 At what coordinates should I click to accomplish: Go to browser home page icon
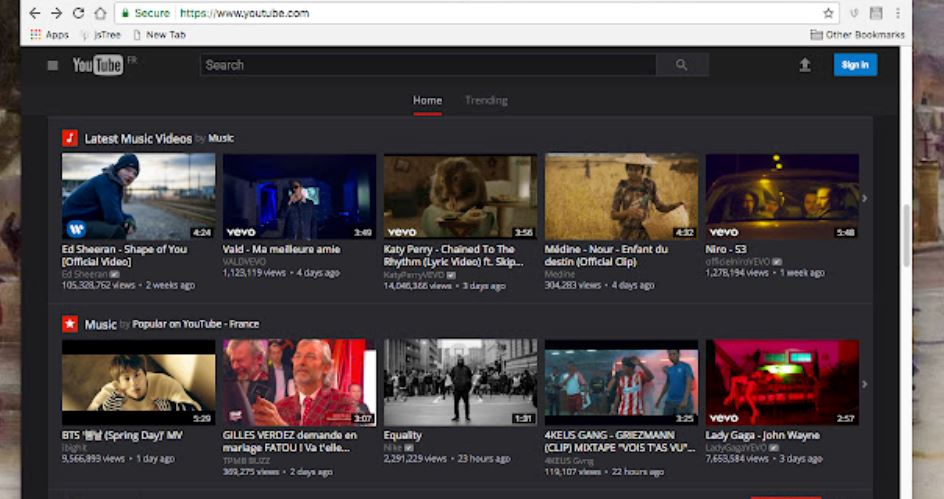pyautogui.click(x=101, y=13)
